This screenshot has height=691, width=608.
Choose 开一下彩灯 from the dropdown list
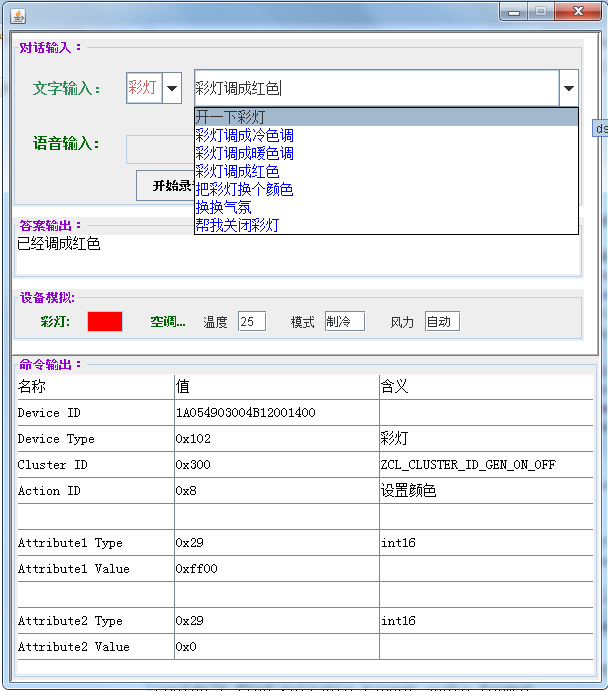[x=386, y=117]
